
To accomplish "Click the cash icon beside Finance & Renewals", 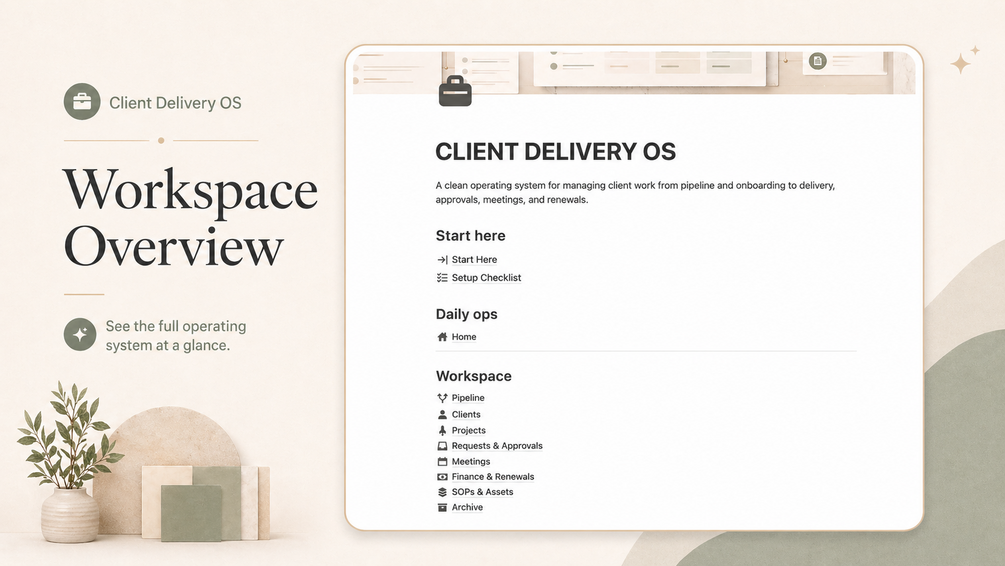I will pos(442,477).
